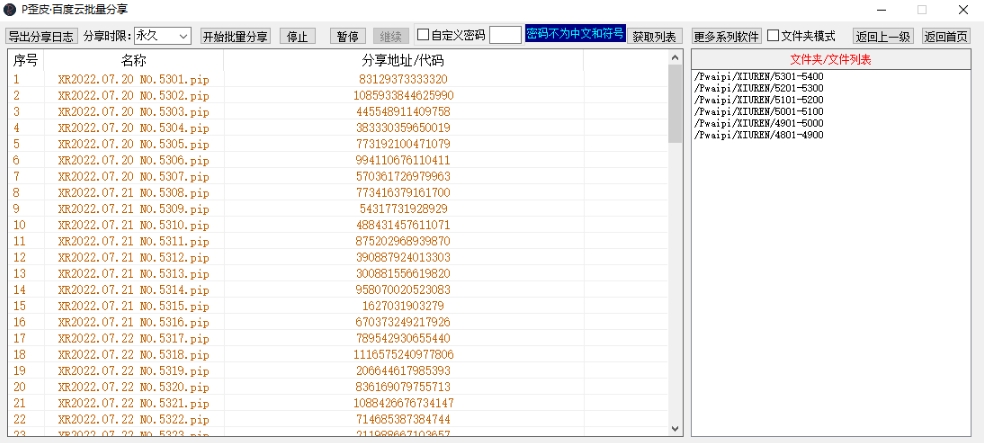
Task: Select row XR2022.07.21 NO.5314.pip
Action: pos(338,289)
